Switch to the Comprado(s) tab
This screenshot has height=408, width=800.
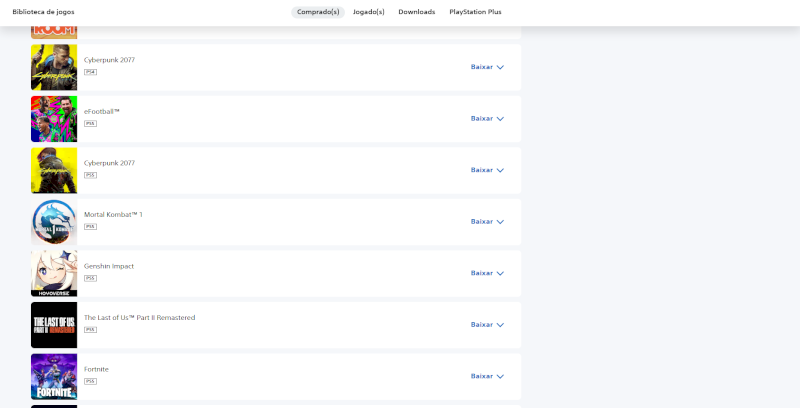pos(318,12)
